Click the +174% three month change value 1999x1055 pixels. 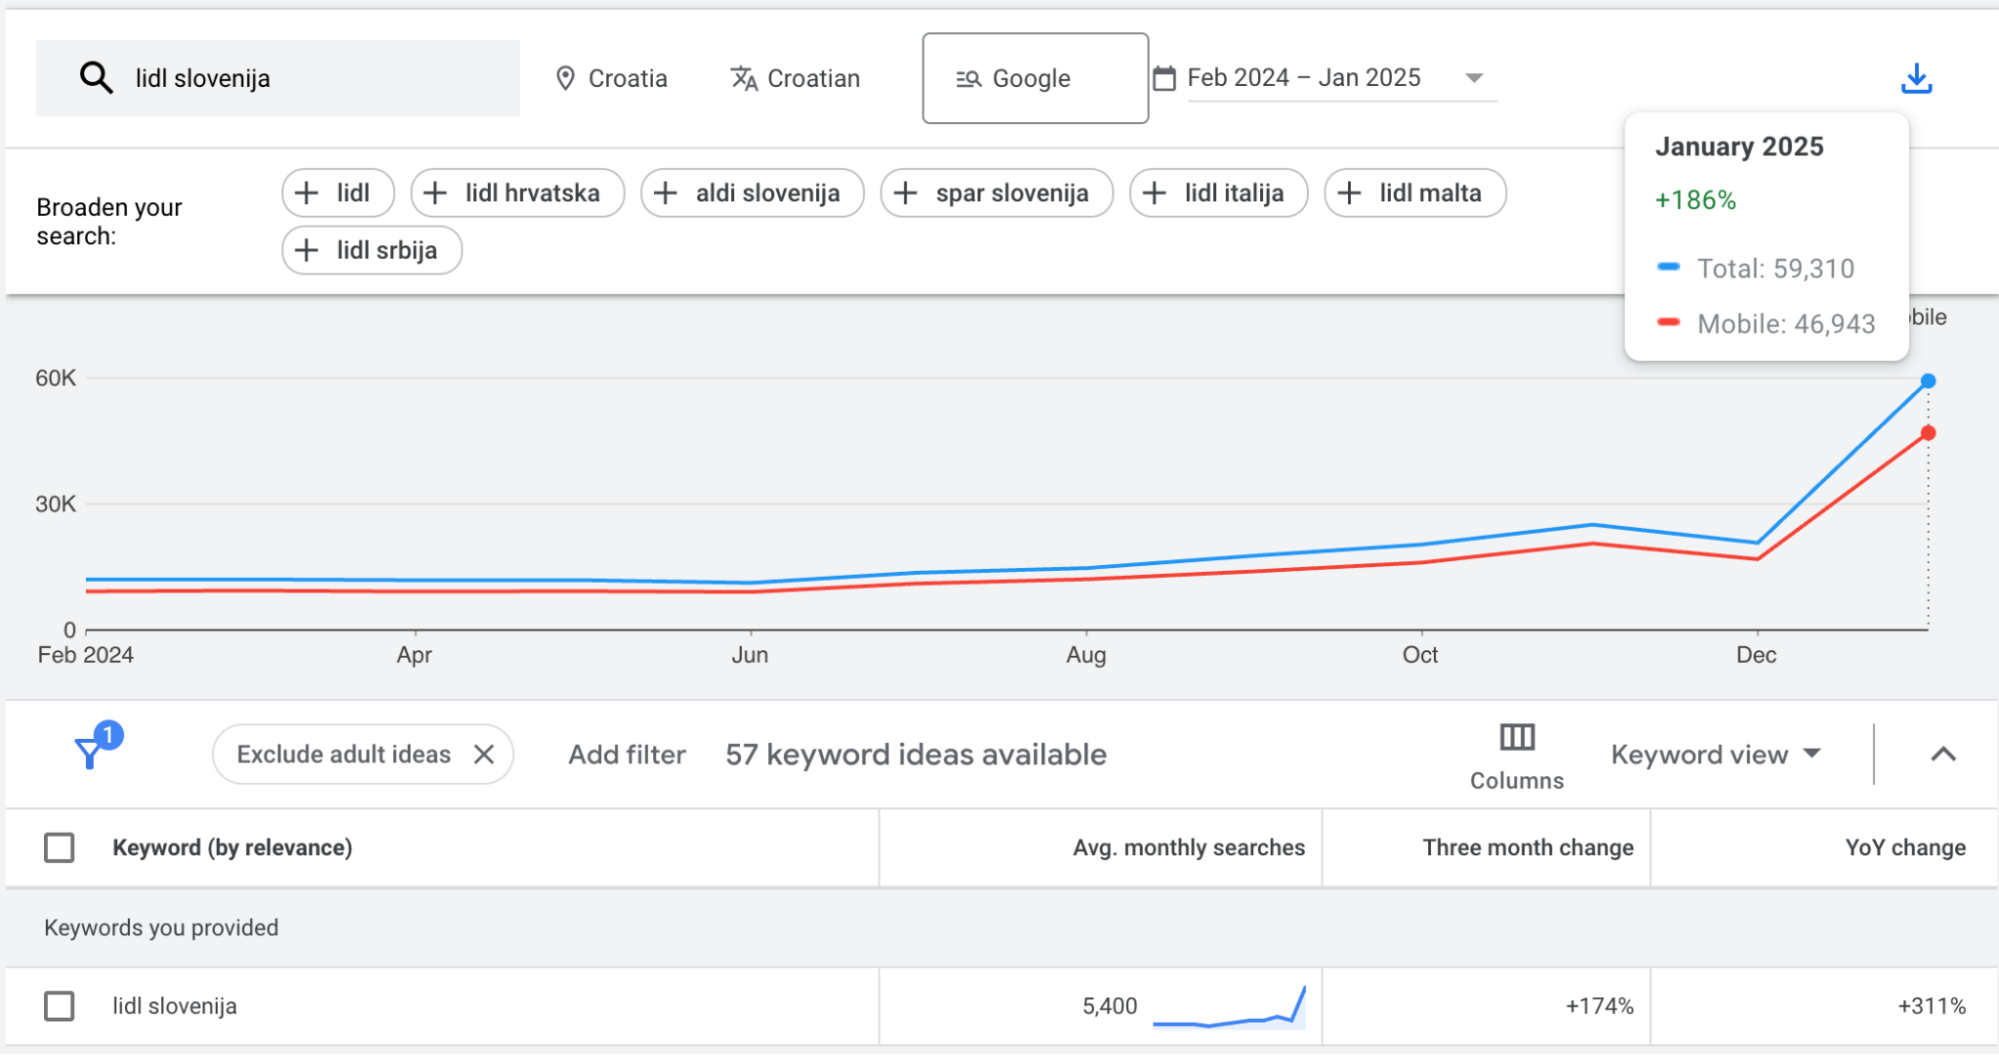click(x=1599, y=1006)
